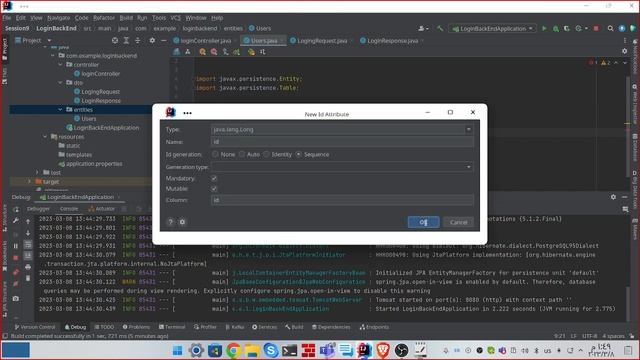Toggle the Mutable checkbox
This screenshot has height=360, width=640.
[214, 189]
